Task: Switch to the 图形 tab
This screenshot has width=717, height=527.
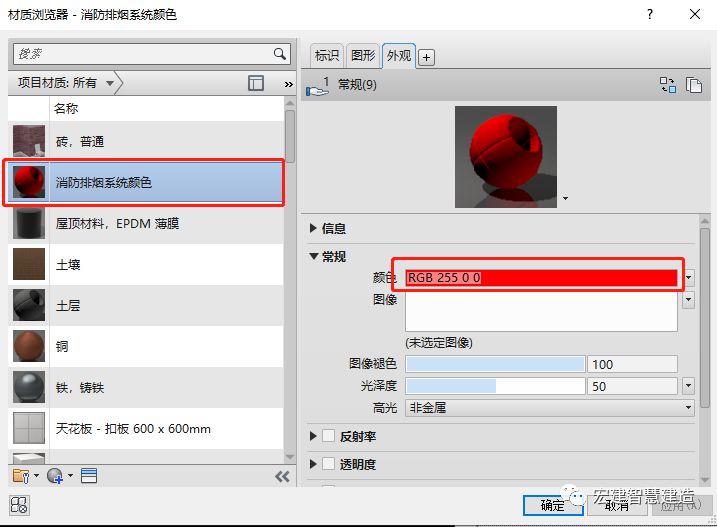Action: click(363, 56)
